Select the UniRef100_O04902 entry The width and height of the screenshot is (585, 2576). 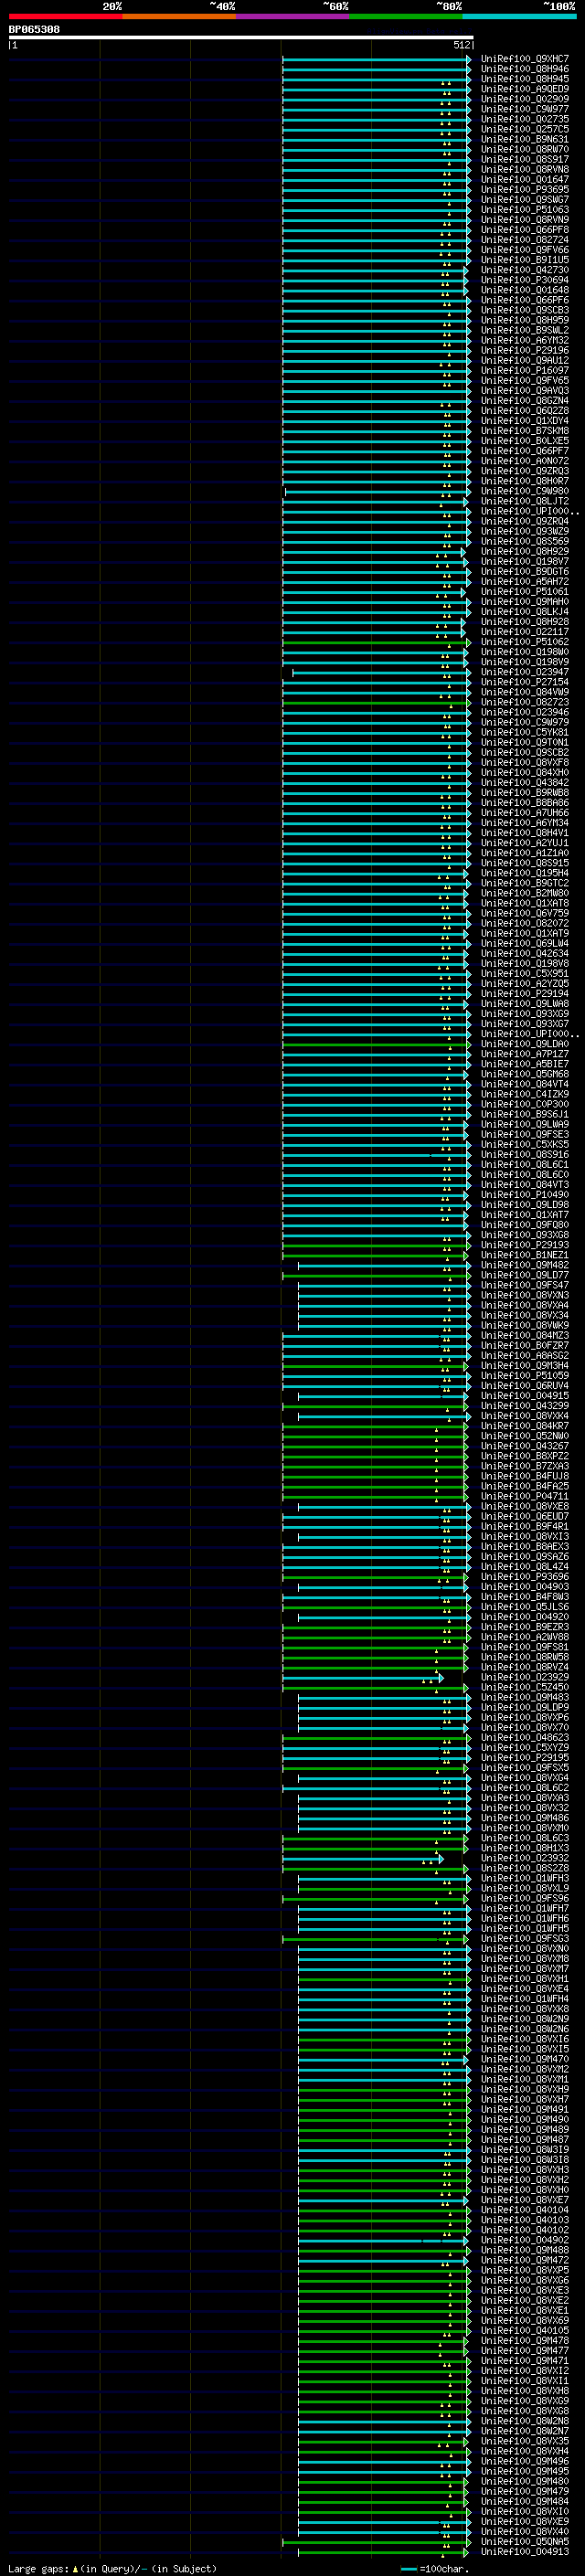point(525,2240)
